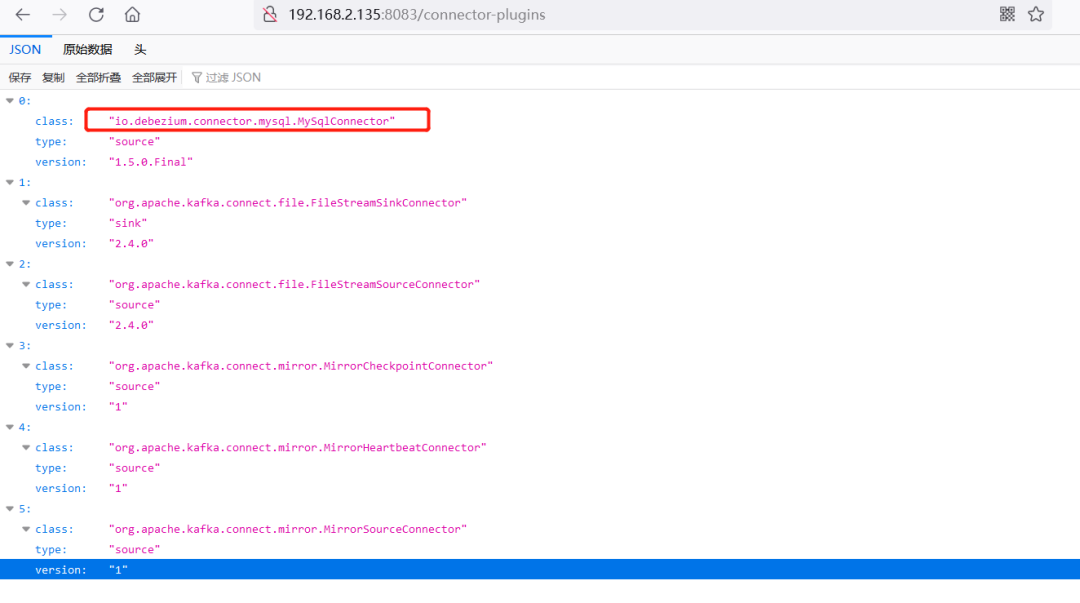Screen dimensions: 1080x603
Task: Click the "2.4.0" version under item 2
Action: (x=132, y=325)
